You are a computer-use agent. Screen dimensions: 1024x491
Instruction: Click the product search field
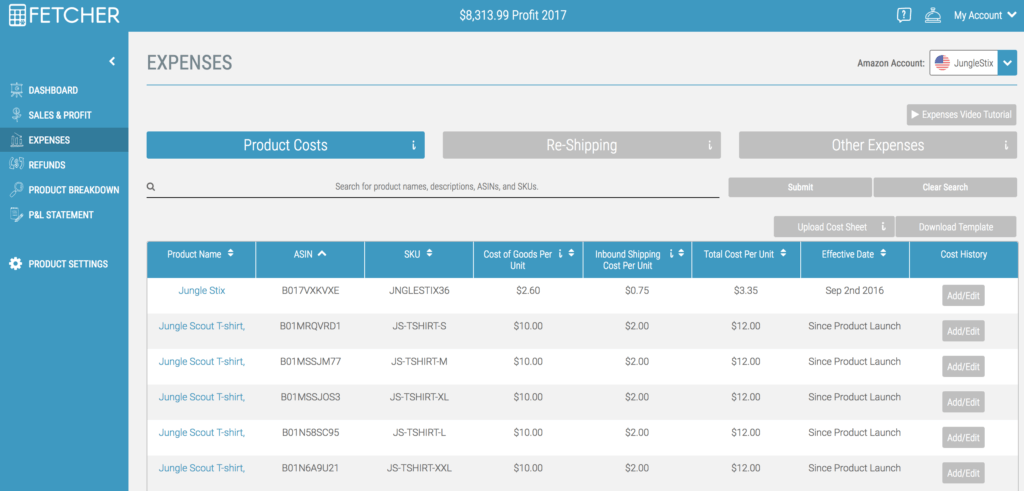[x=432, y=187]
